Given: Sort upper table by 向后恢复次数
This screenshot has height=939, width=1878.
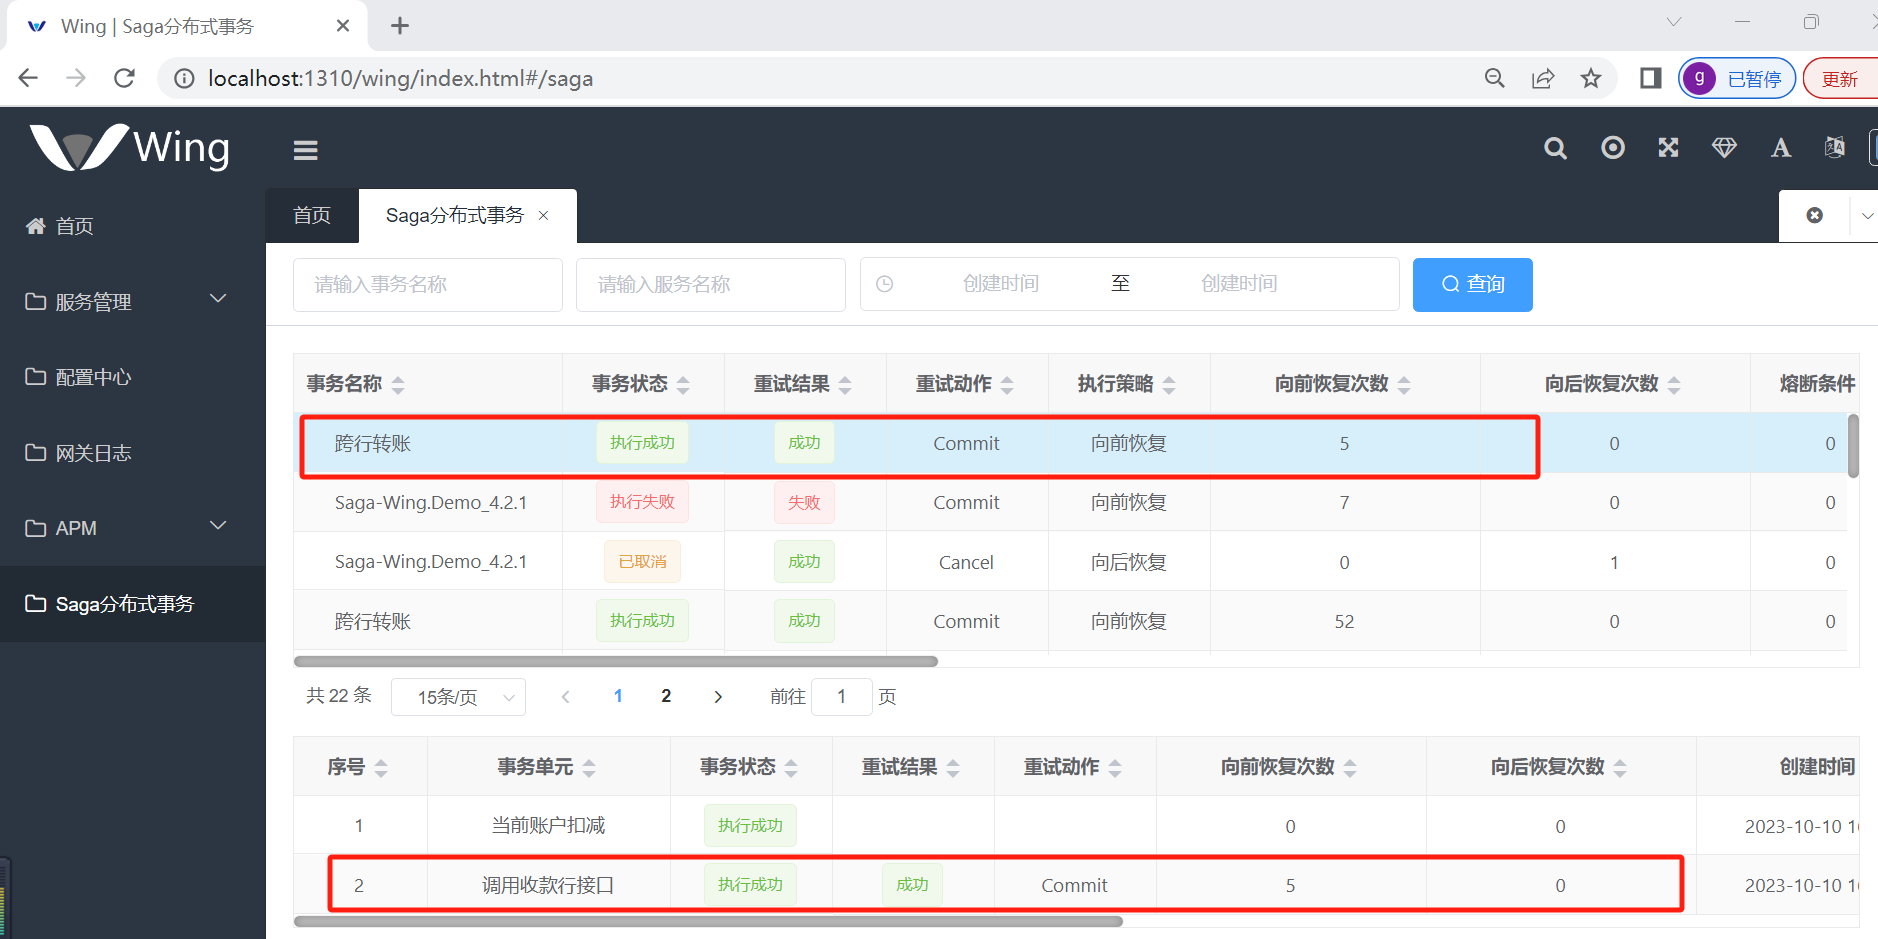Looking at the screenshot, I should pos(1674,385).
